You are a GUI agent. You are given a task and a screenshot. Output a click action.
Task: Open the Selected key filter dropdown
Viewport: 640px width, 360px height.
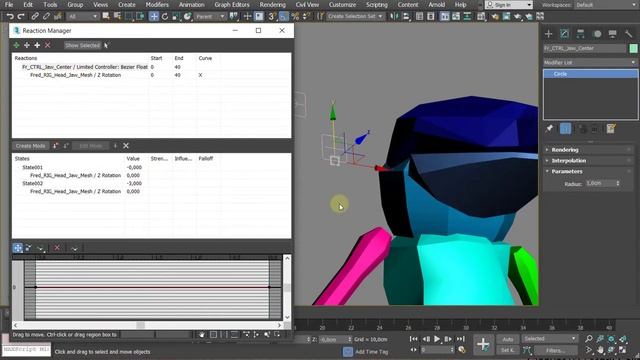pyautogui.click(x=549, y=339)
